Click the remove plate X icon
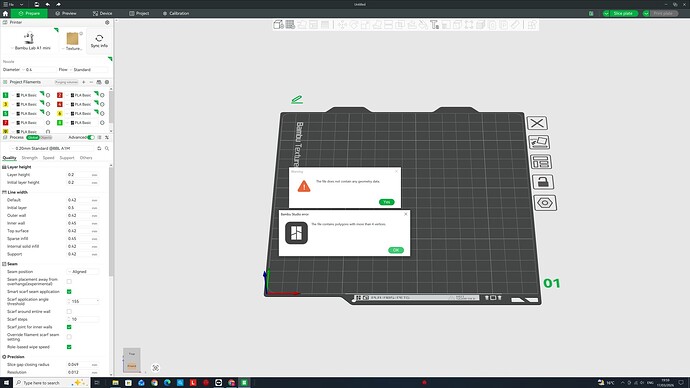Screen dimensions: 690x388 click(537, 123)
